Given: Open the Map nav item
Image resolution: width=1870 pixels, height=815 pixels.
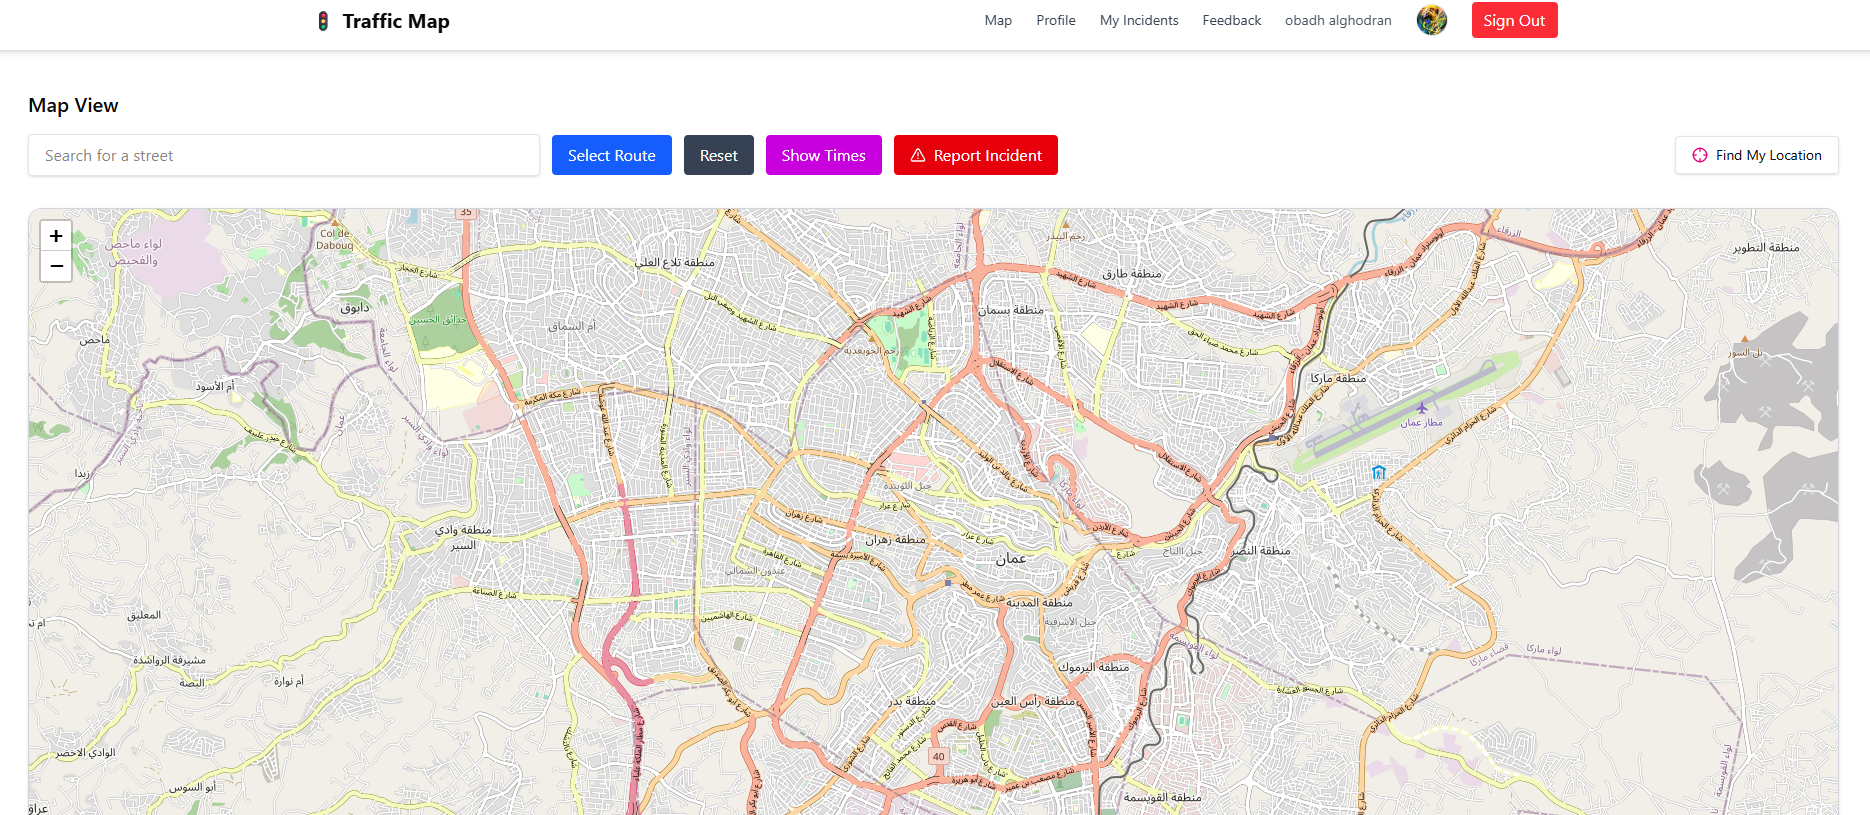Looking at the screenshot, I should [997, 20].
